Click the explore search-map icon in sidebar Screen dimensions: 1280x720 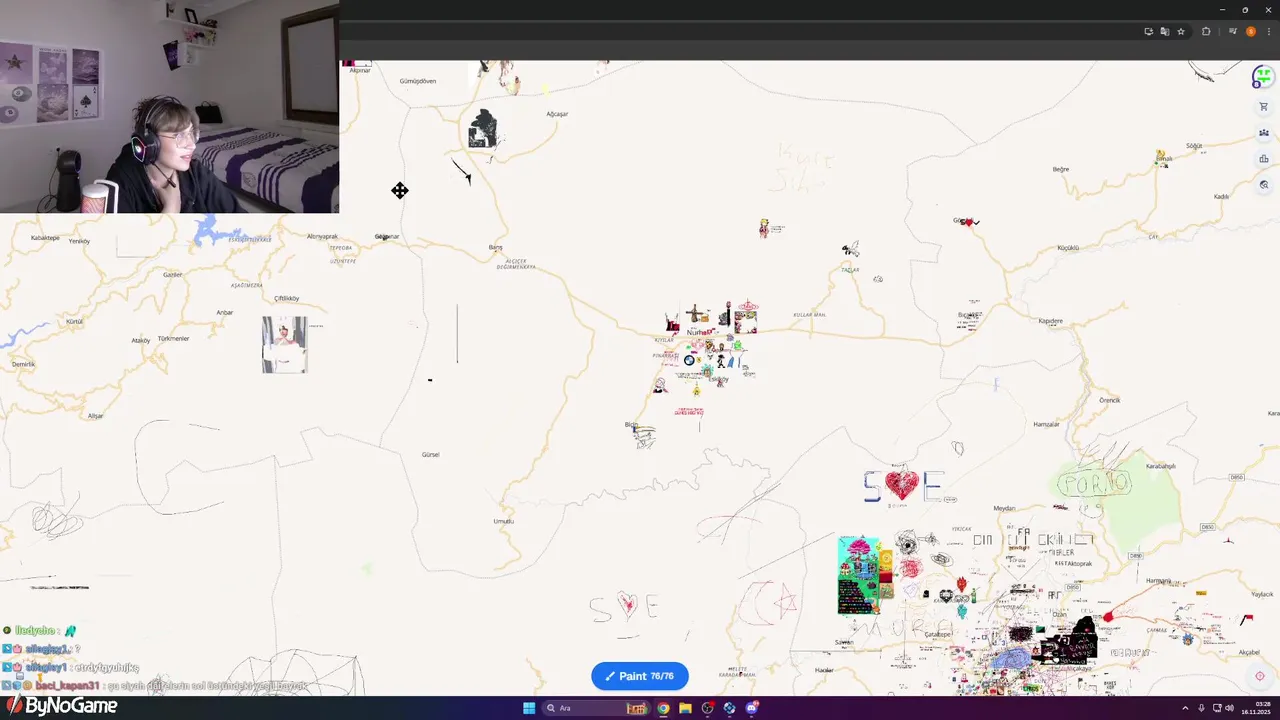(x=1264, y=185)
